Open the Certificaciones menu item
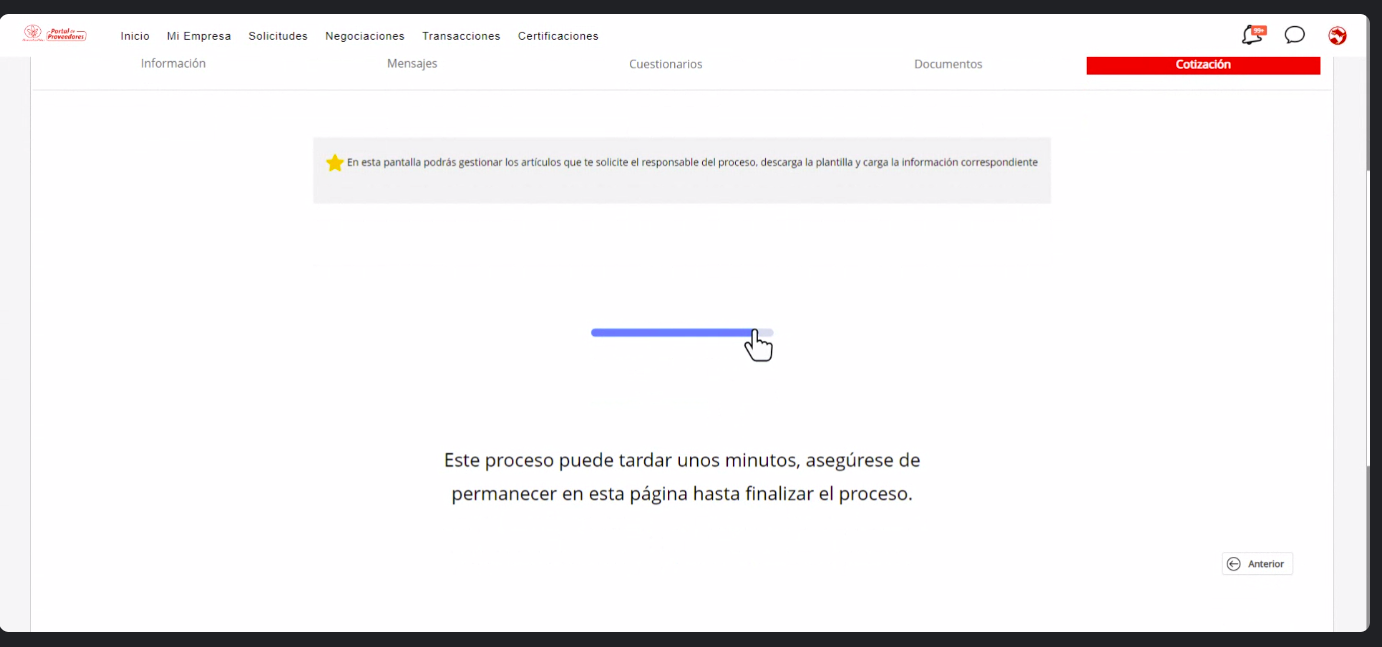 (558, 36)
